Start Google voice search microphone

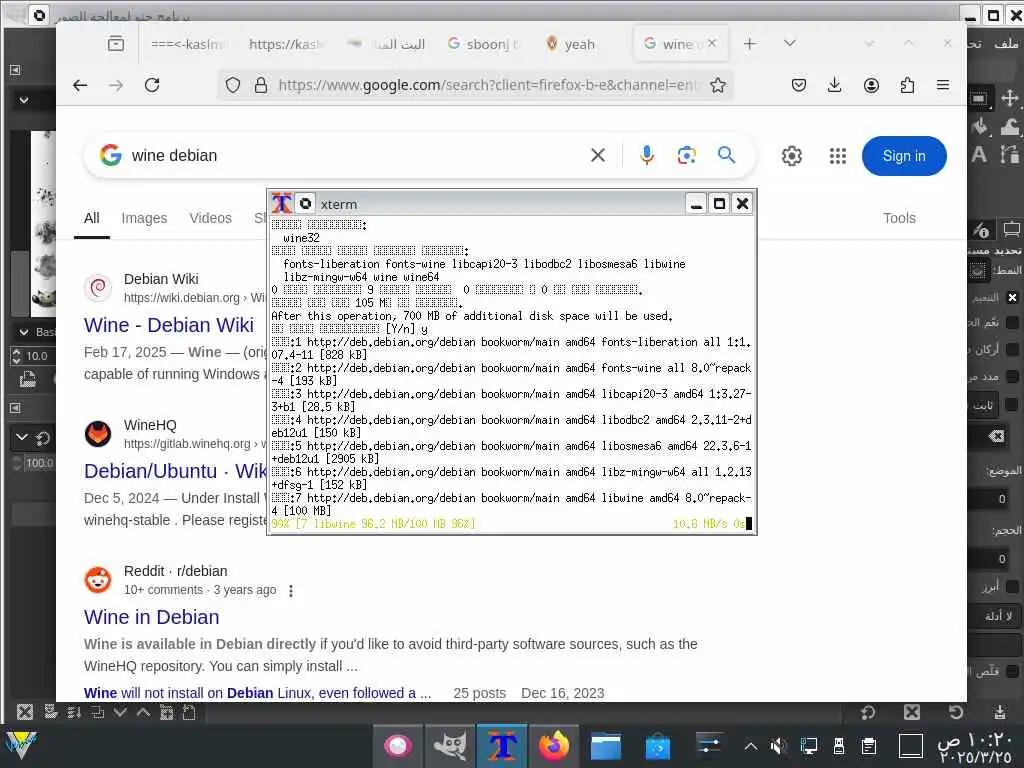point(647,155)
